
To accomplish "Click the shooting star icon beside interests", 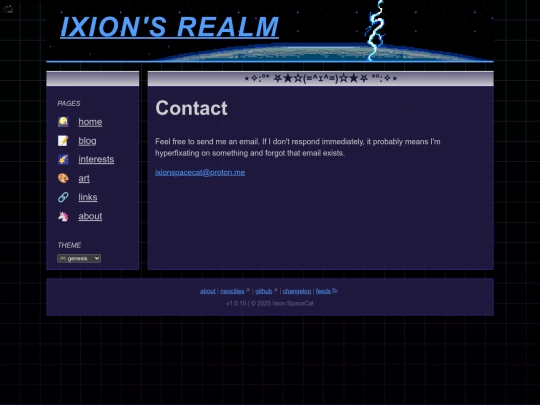I will [63, 159].
